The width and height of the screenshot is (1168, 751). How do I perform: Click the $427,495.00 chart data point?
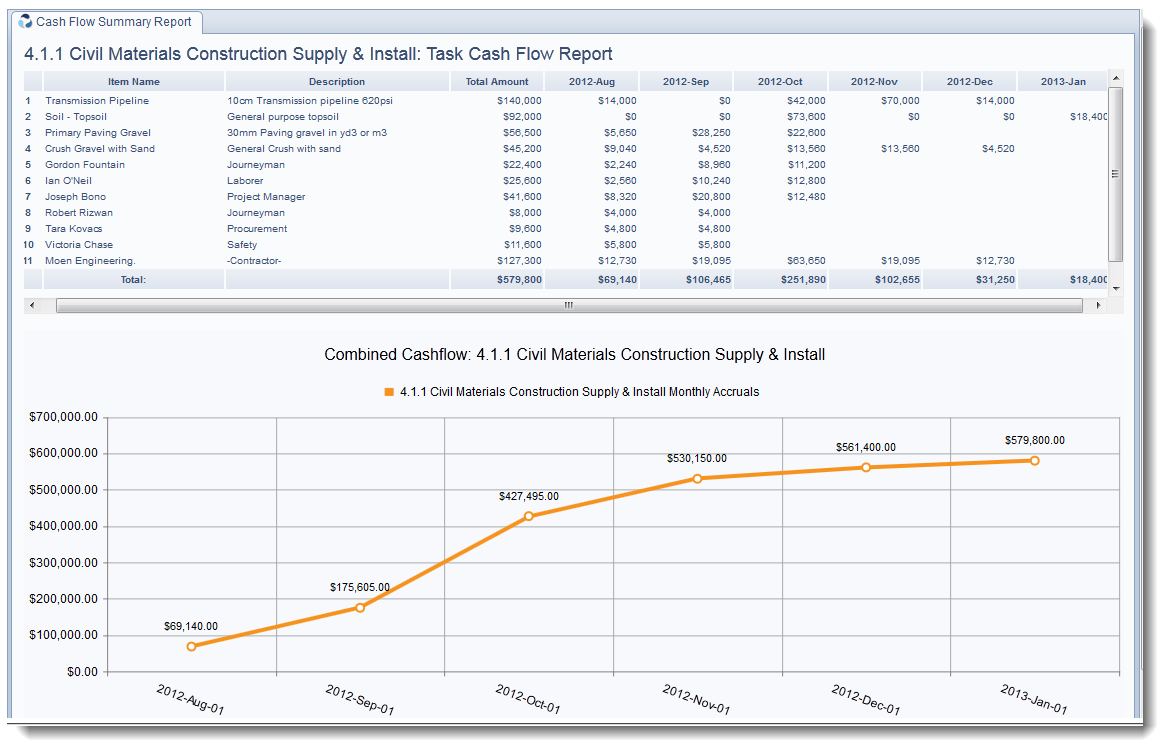point(529,516)
